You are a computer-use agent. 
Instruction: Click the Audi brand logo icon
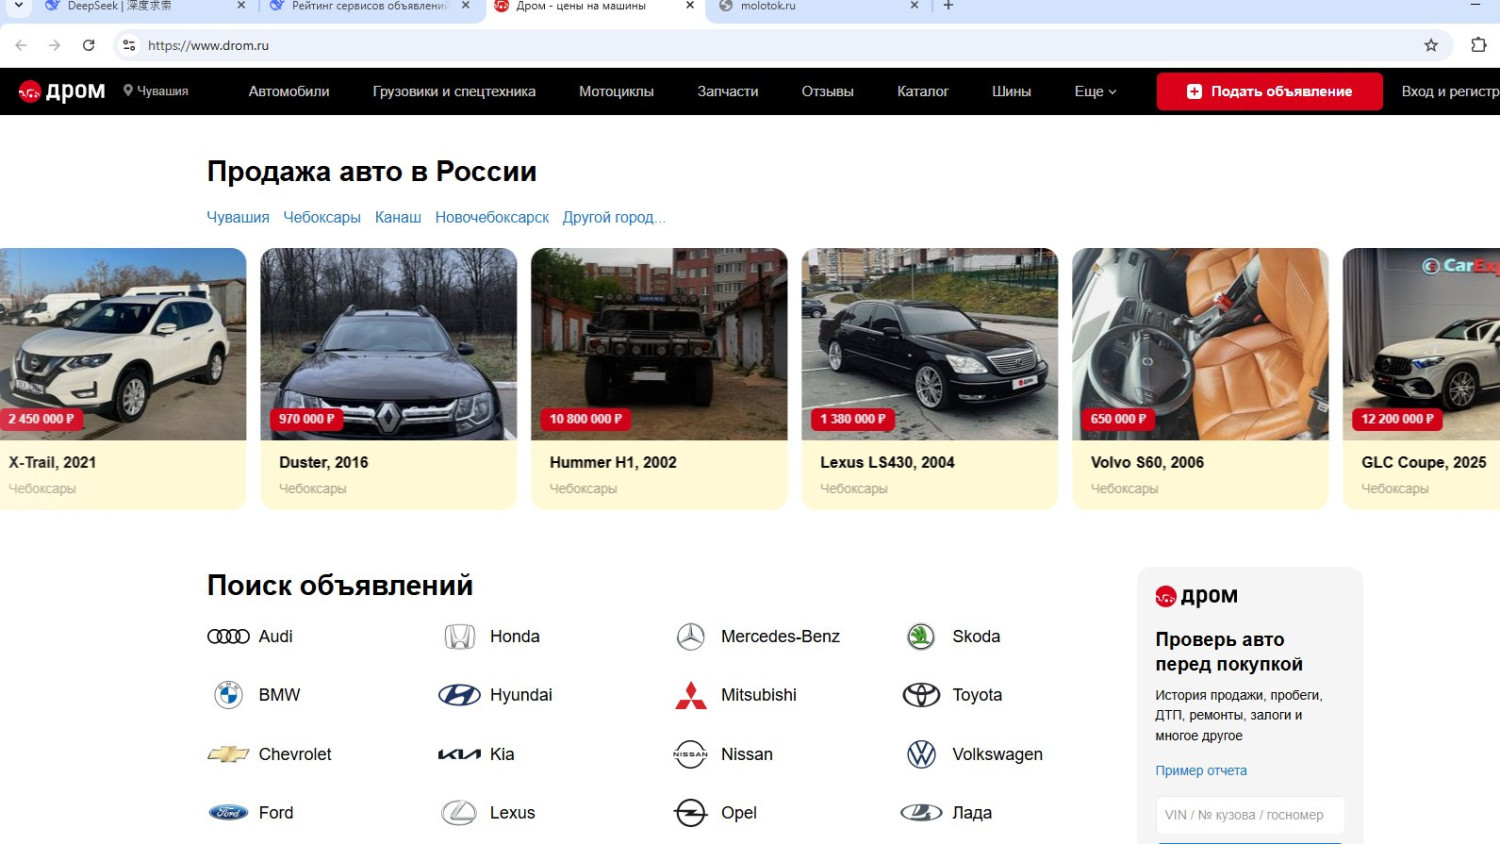coord(228,637)
